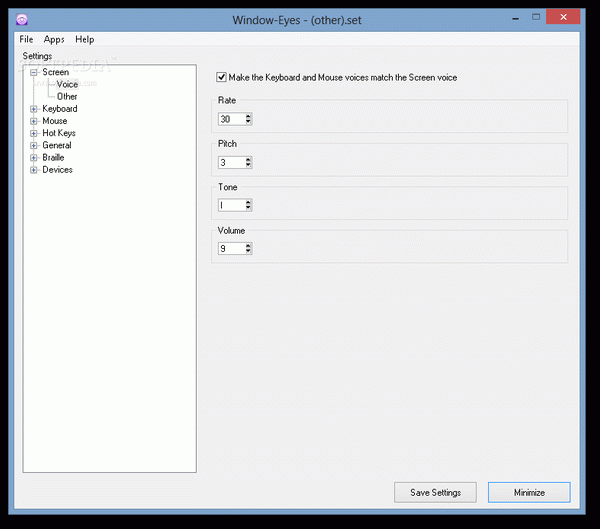Image resolution: width=600 pixels, height=529 pixels.
Task: Expand the General tree node
Action: [x=34, y=145]
